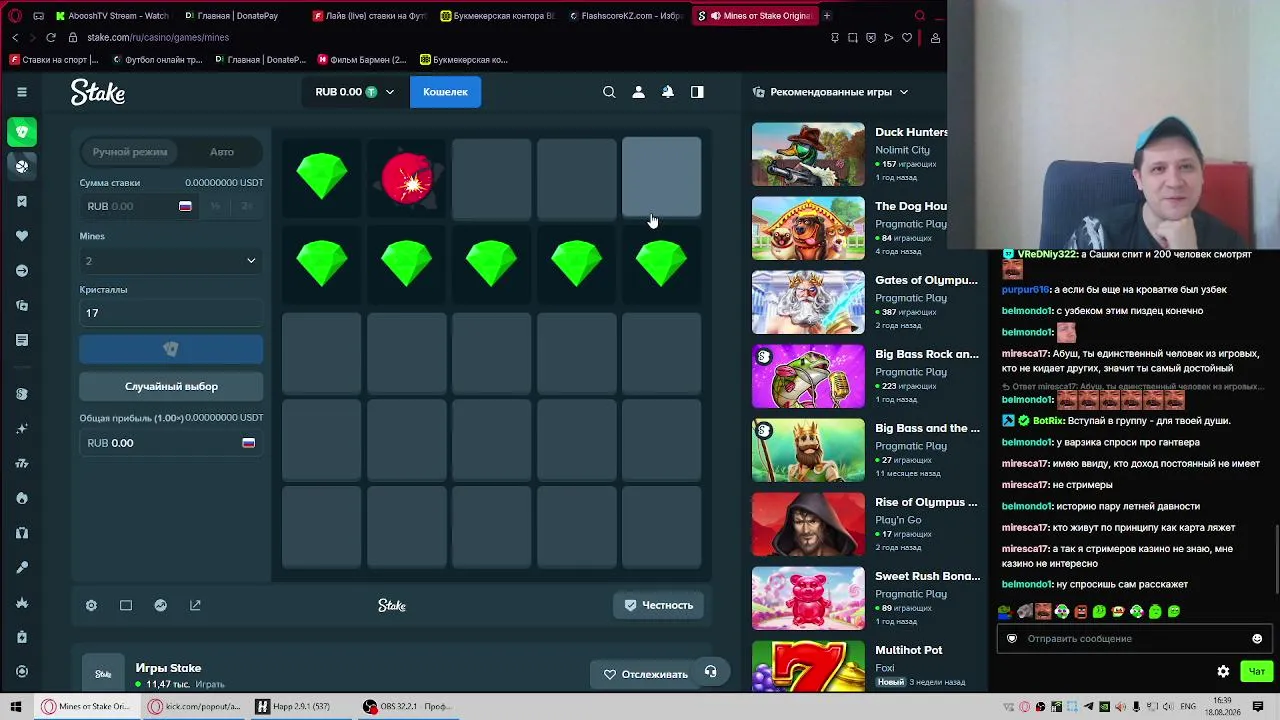The width and height of the screenshot is (1280, 720).
Task: Pop out the game window icon
Action: tap(195, 605)
